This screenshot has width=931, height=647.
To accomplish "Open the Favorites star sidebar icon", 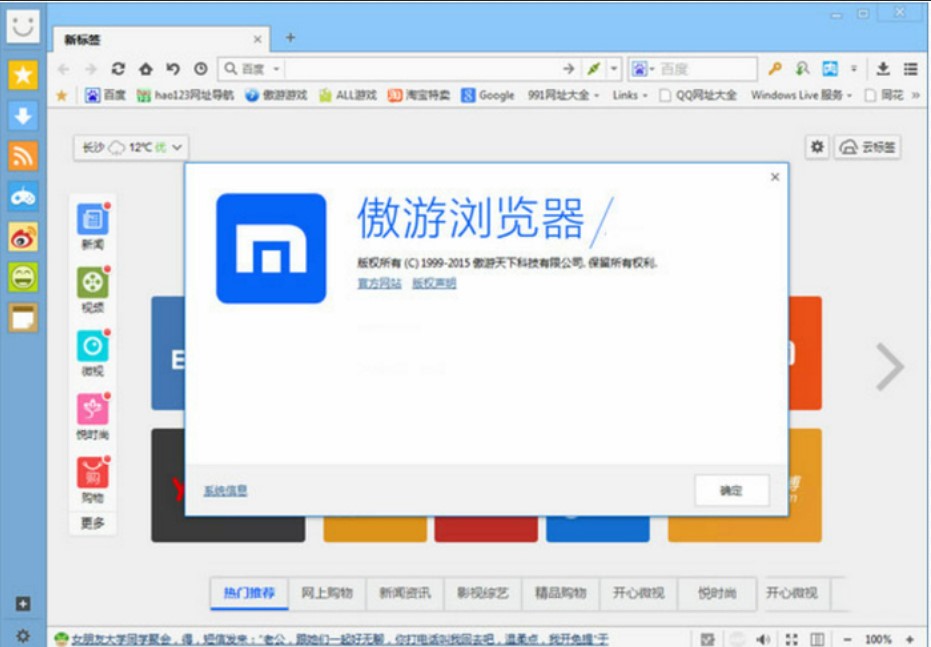I will coord(23,75).
